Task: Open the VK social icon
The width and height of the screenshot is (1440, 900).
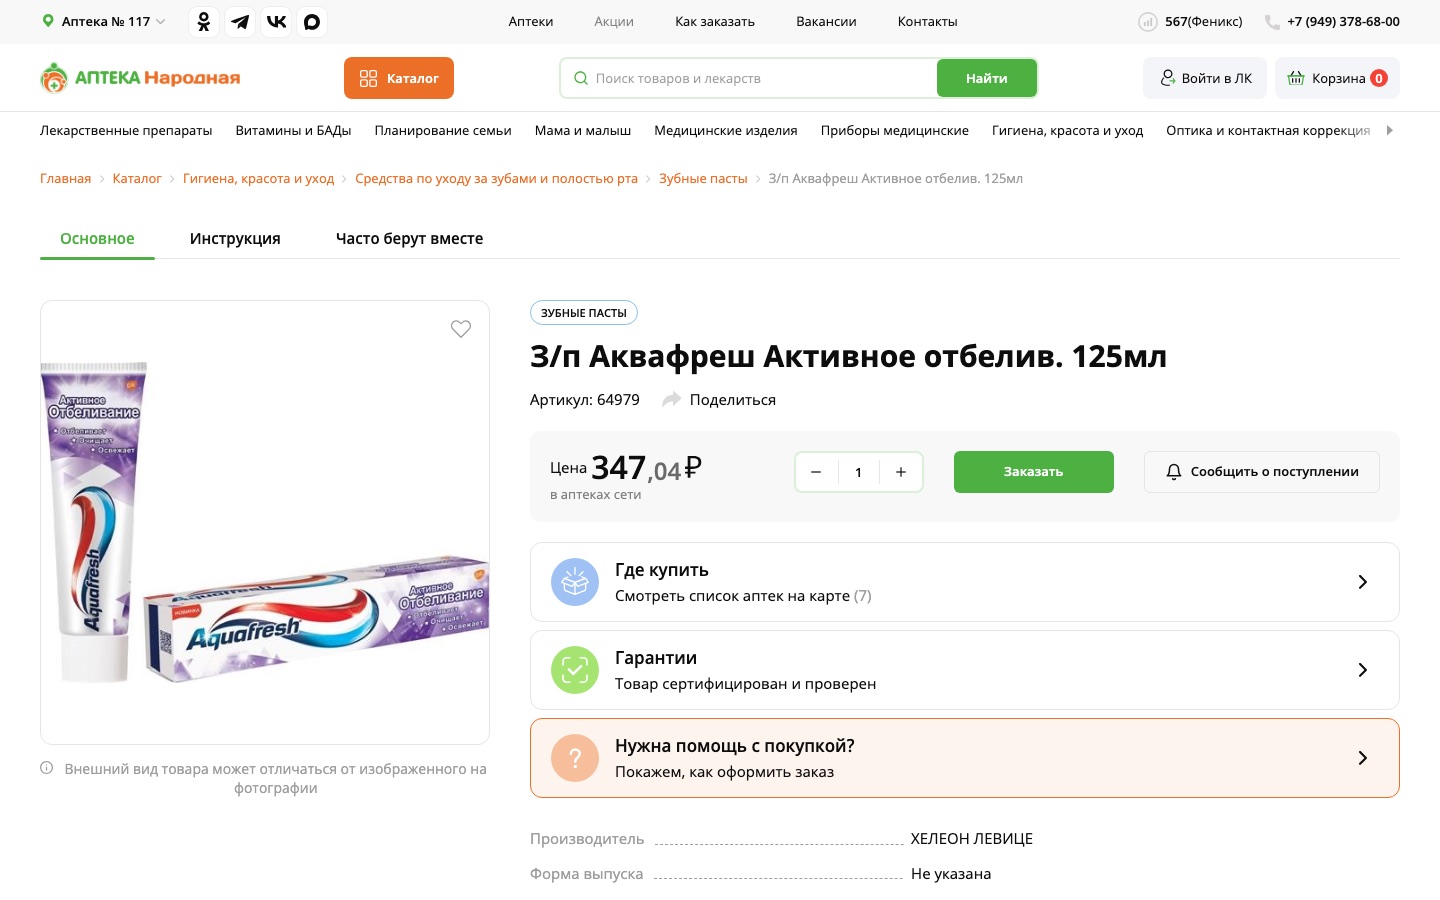Action: [x=276, y=21]
